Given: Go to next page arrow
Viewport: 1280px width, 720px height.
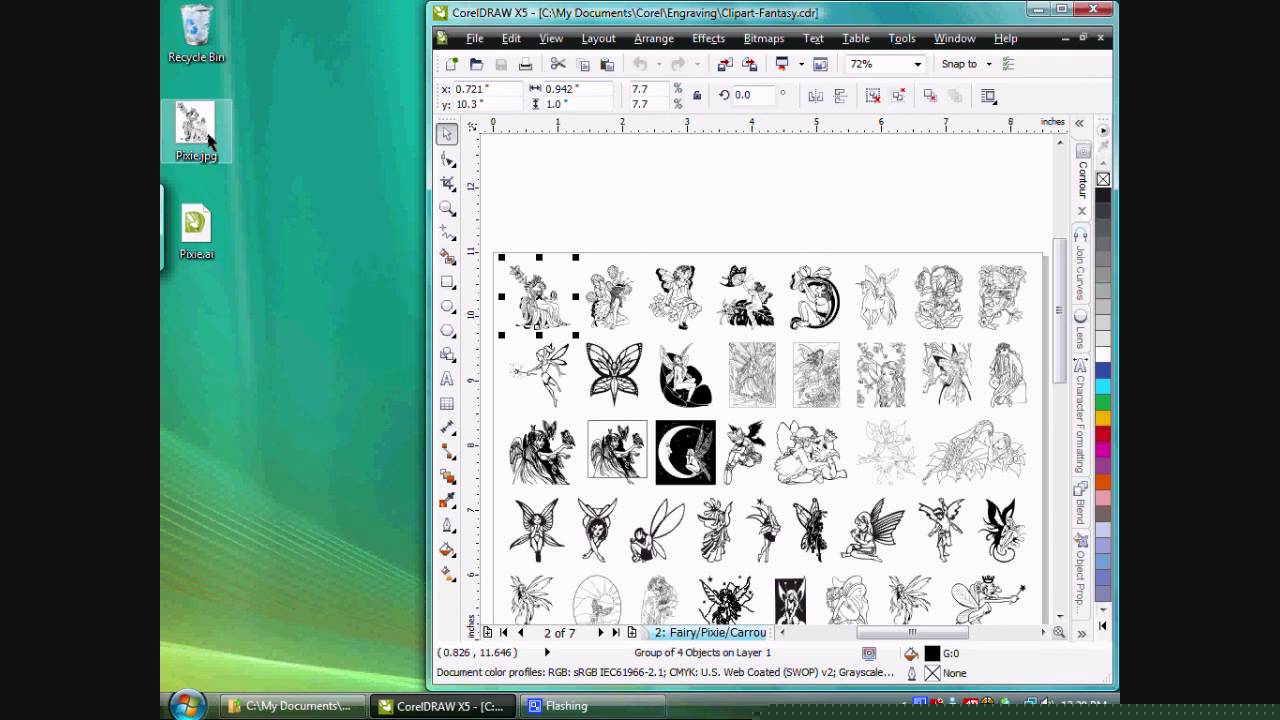Looking at the screenshot, I should (600, 632).
